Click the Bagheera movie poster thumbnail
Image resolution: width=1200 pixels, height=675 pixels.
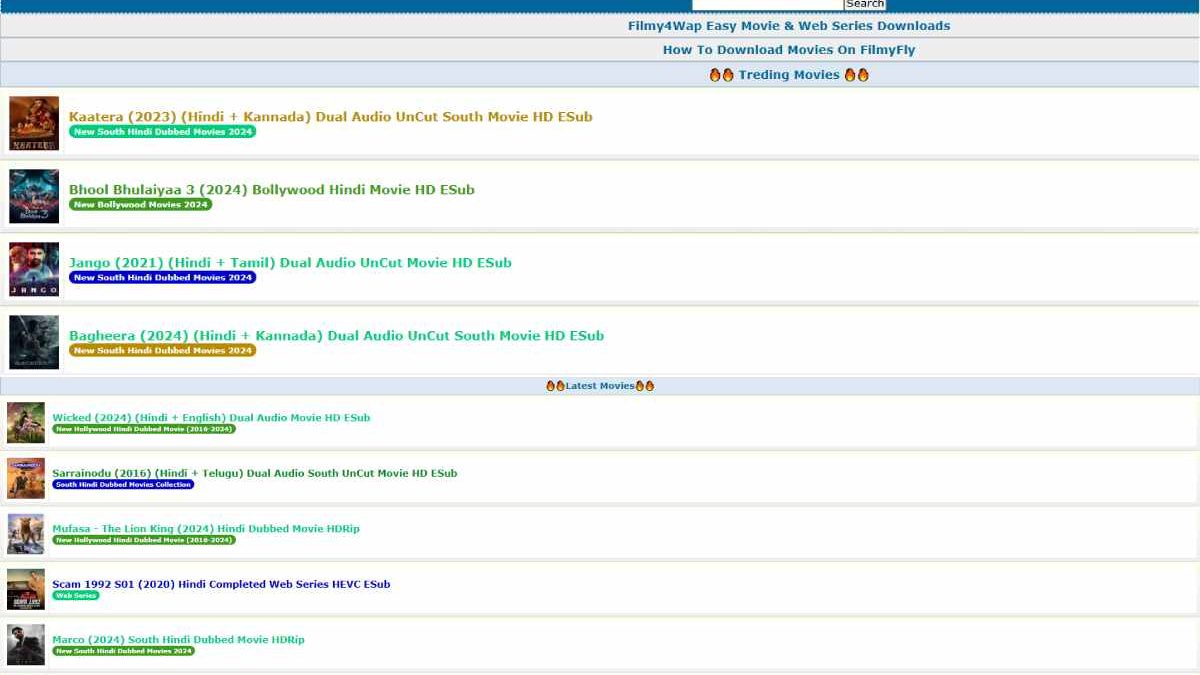click(x=34, y=343)
